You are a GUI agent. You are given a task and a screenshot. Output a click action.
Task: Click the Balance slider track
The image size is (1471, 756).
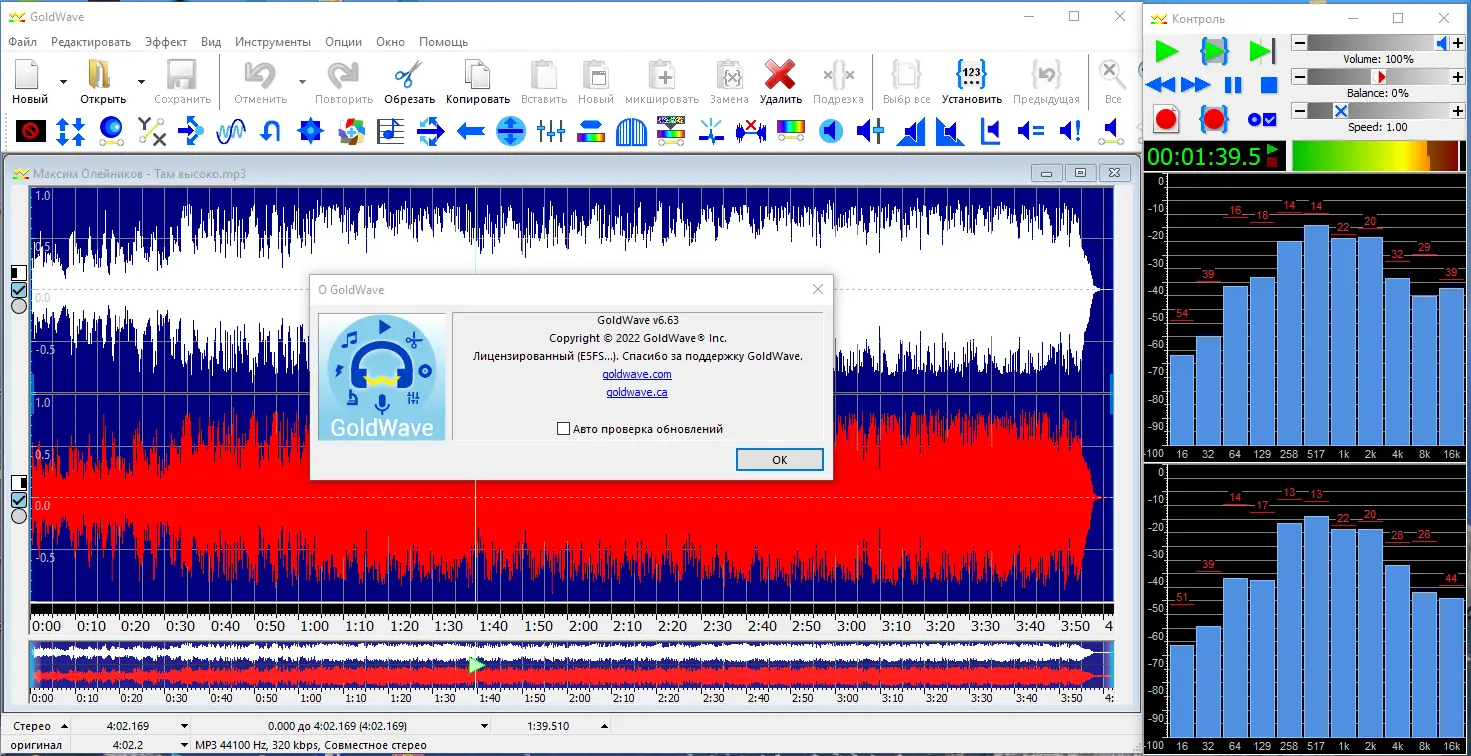point(1379,77)
